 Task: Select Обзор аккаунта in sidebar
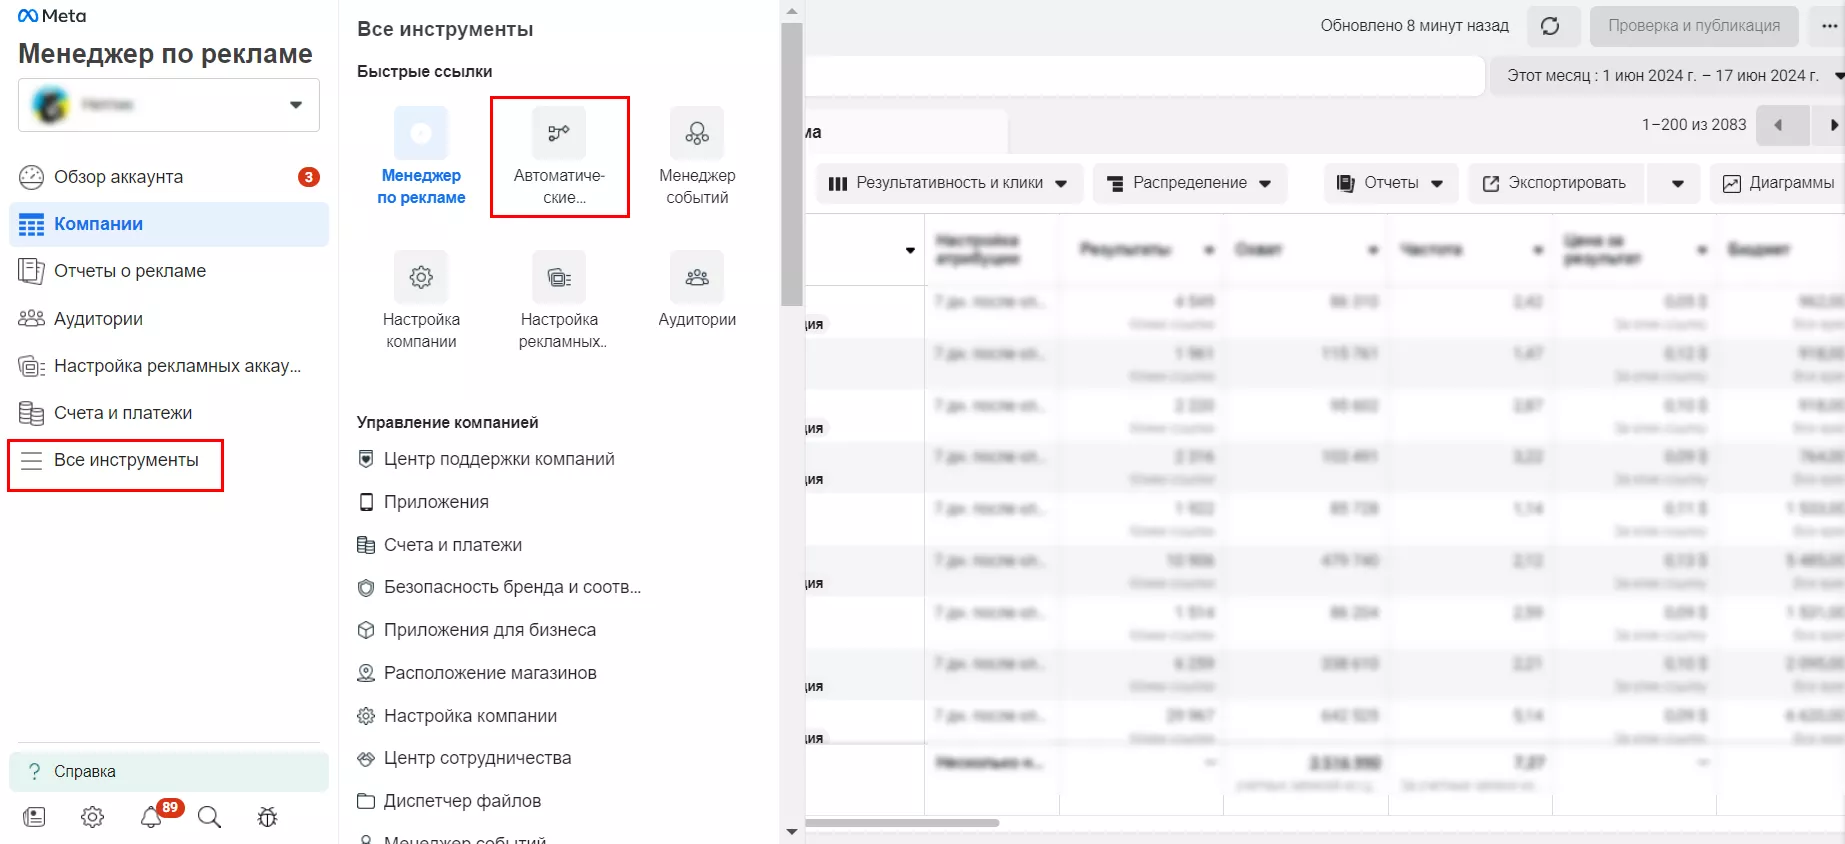[x=169, y=177]
